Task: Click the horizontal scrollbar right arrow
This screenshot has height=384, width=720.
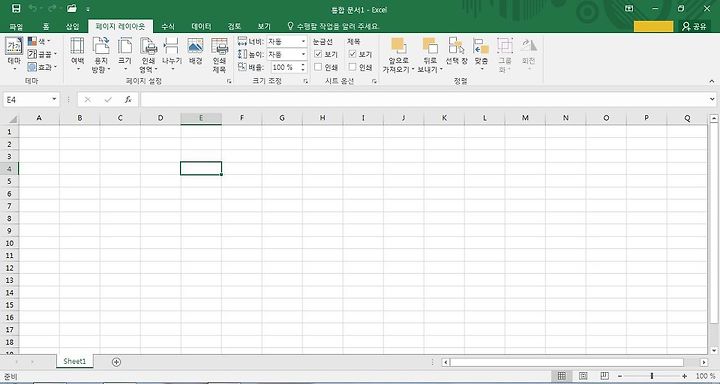Action: point(703,362)
